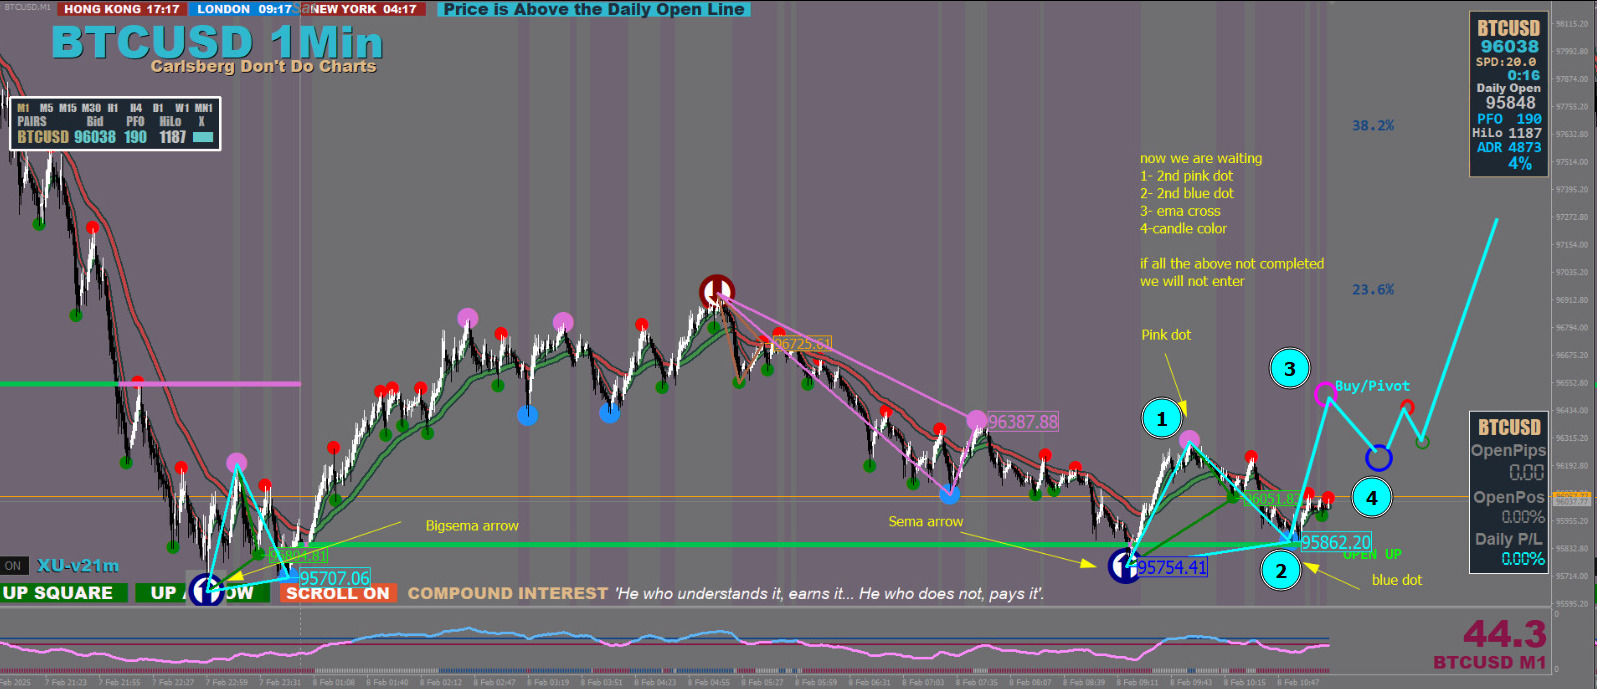Select the 95862.20 cyan price label
The width and height of the screenshot is (1597, 689).
[1336, 543]
